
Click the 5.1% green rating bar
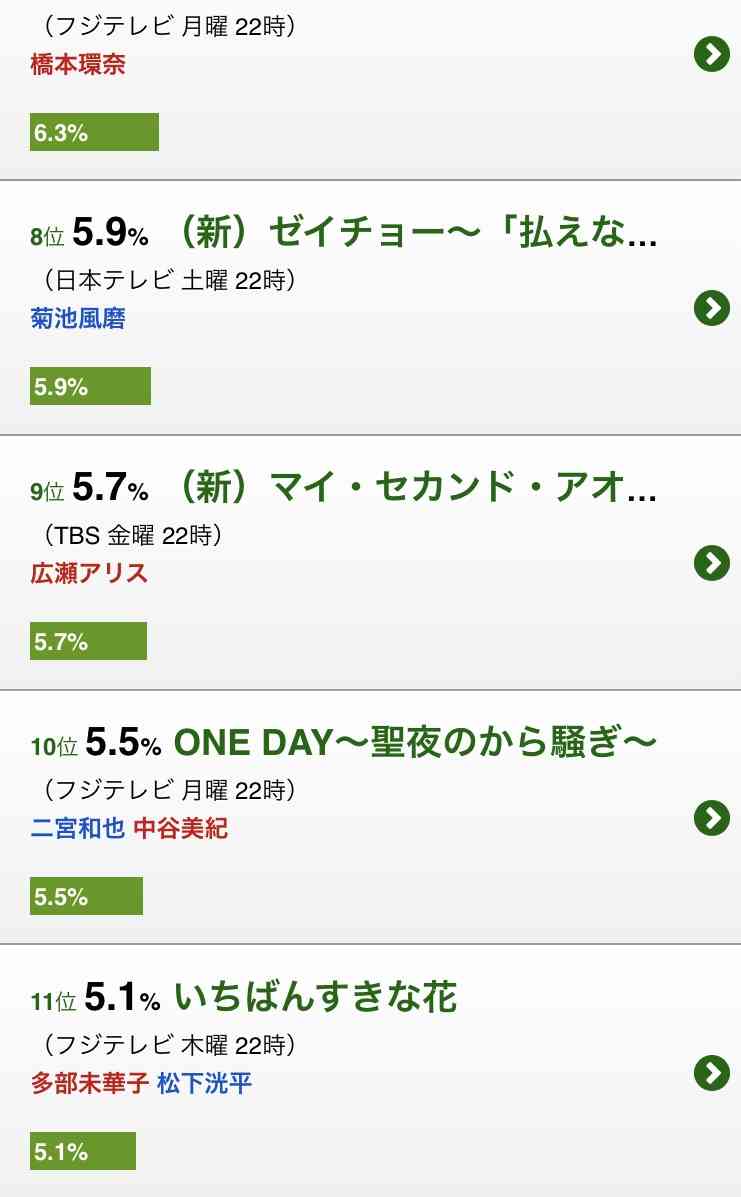82,1151
